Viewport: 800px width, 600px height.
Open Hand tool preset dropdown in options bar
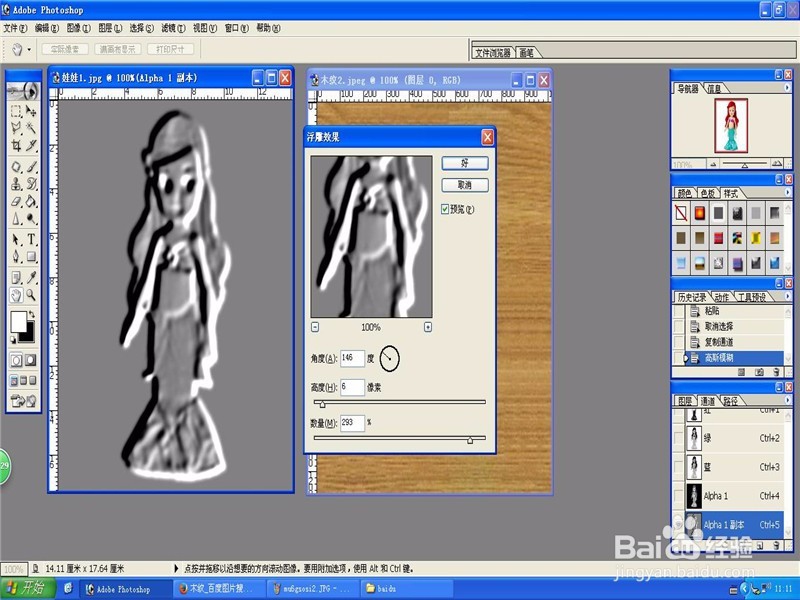click(x=29, y=49)
